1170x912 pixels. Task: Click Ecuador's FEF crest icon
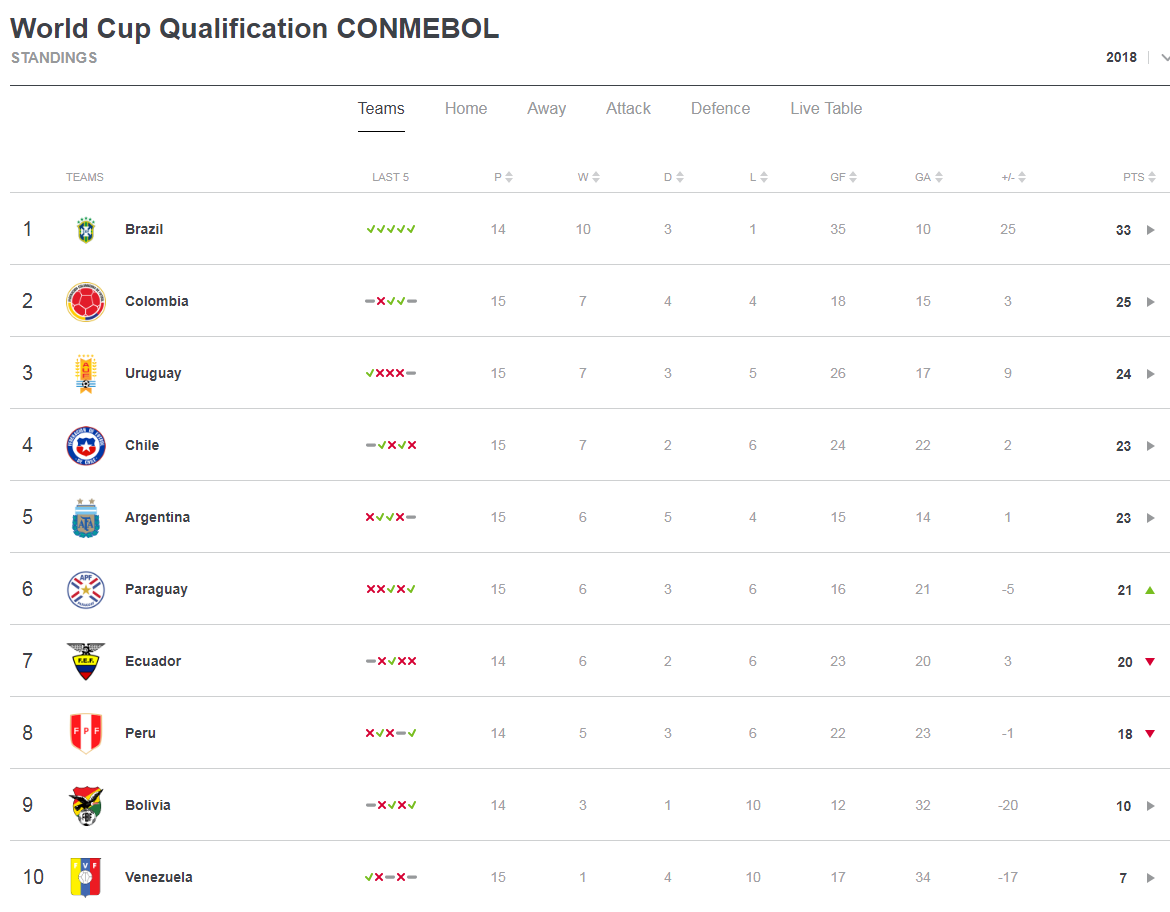[x=85, y=661]
